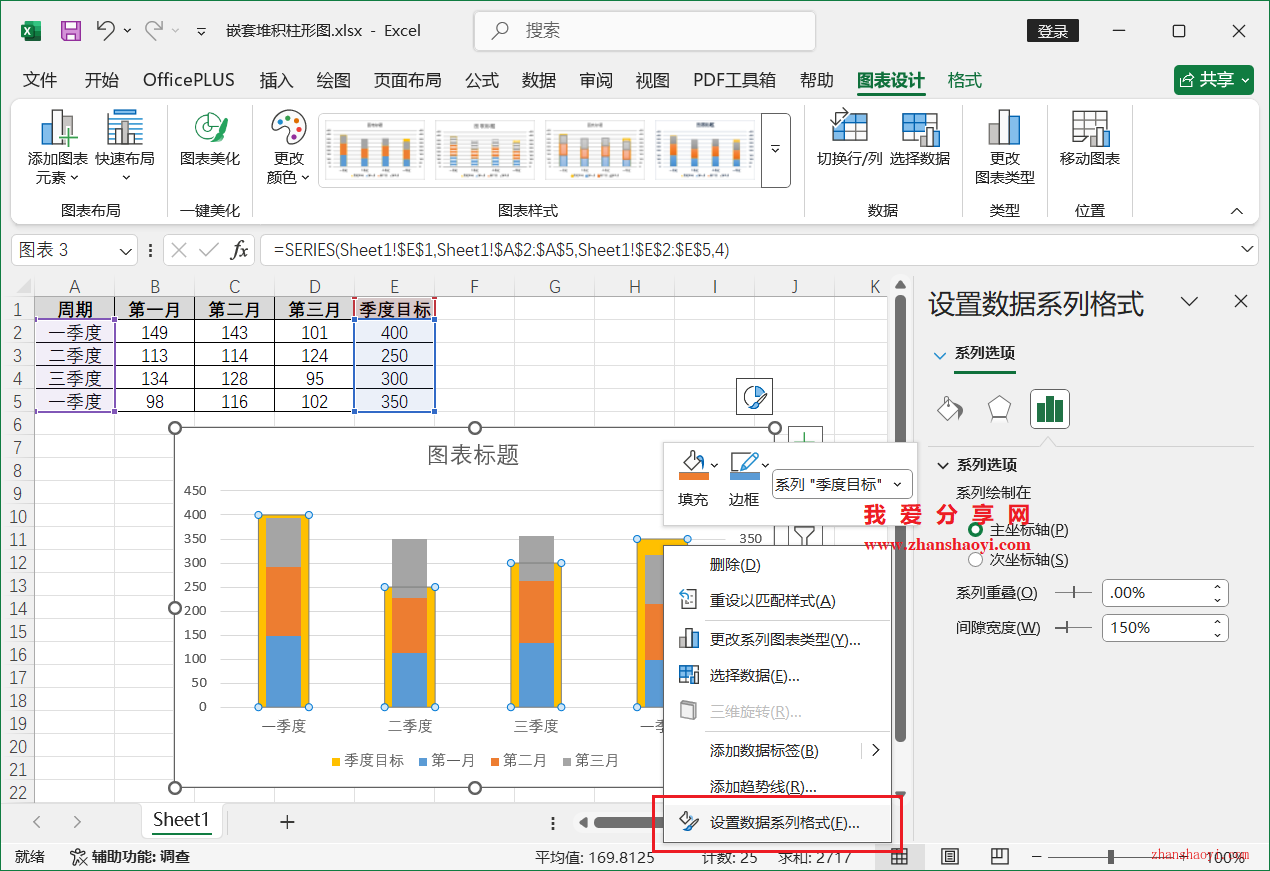Viewport: 1270px width, 871px height.
Task: Open the Name Box dropdown arrow
Action: 124,250
